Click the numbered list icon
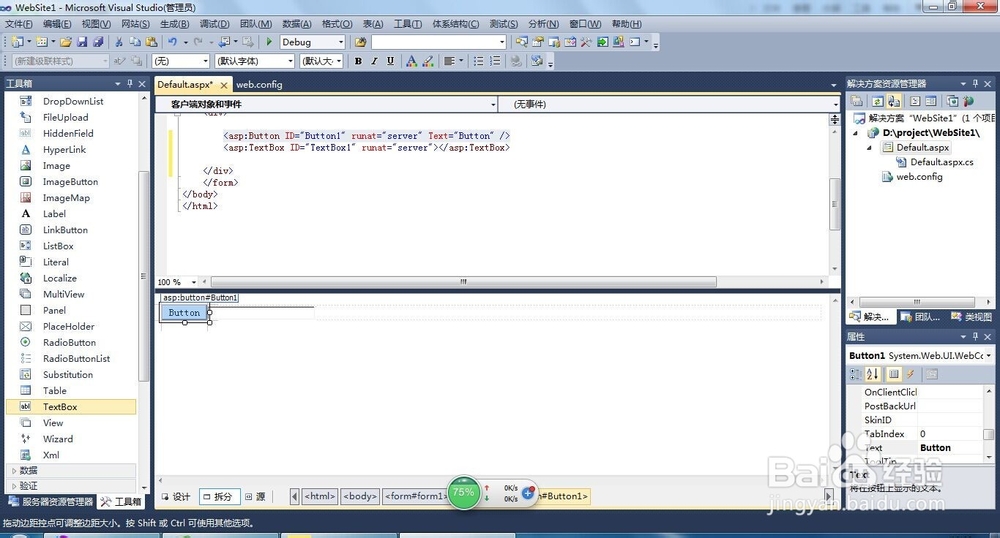1000x538 pixels. point(495,61)
